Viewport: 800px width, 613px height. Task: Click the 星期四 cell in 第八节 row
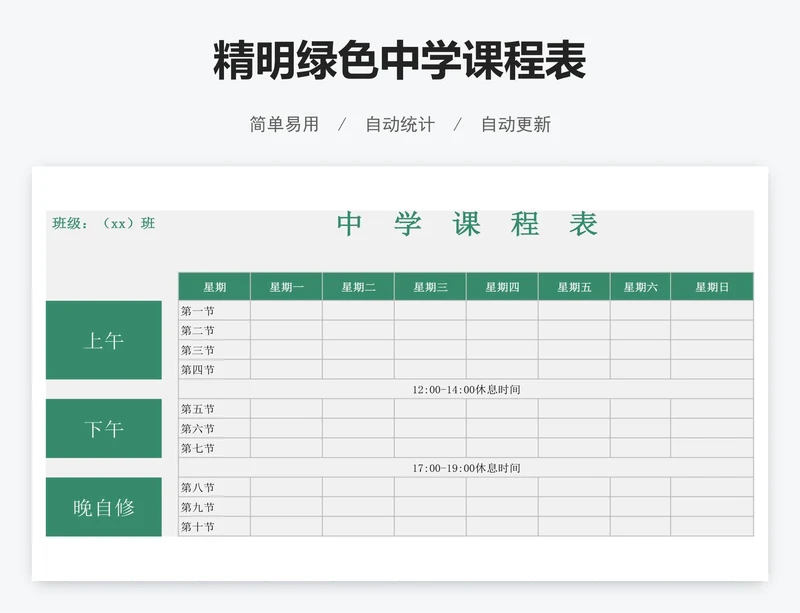click(x=502, y=487)
